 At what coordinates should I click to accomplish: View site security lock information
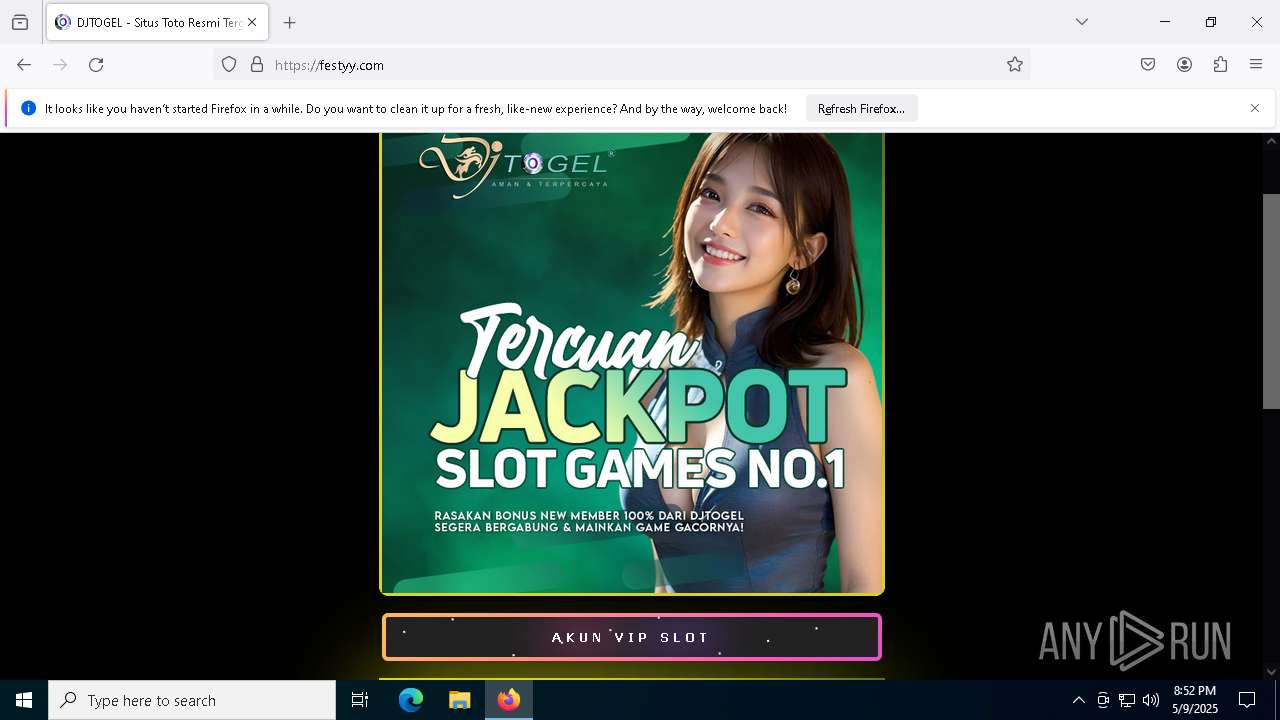257,65
